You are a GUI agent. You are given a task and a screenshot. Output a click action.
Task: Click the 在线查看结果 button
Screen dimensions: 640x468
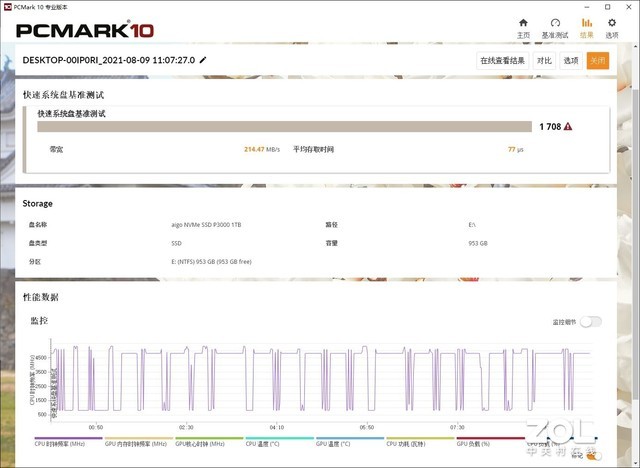[502, 61]
